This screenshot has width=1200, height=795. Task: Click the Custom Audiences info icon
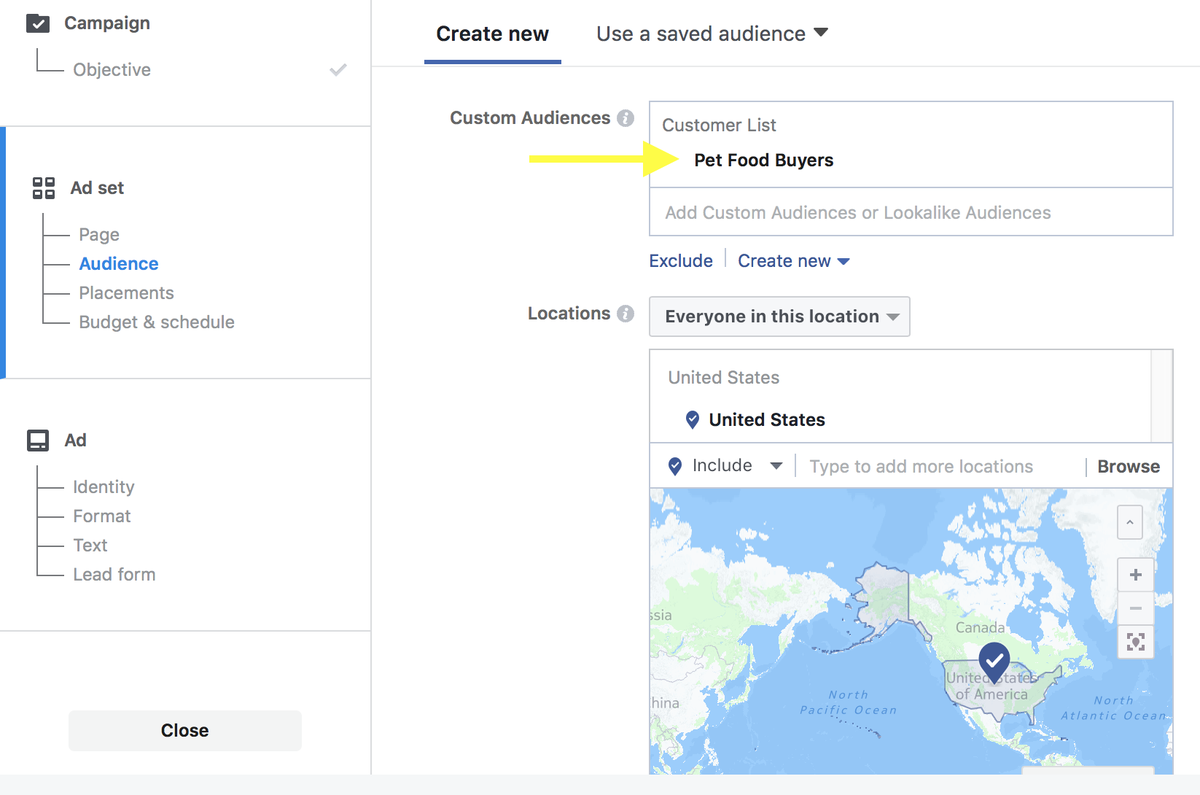pyautogui.click(x=626, y=118)
